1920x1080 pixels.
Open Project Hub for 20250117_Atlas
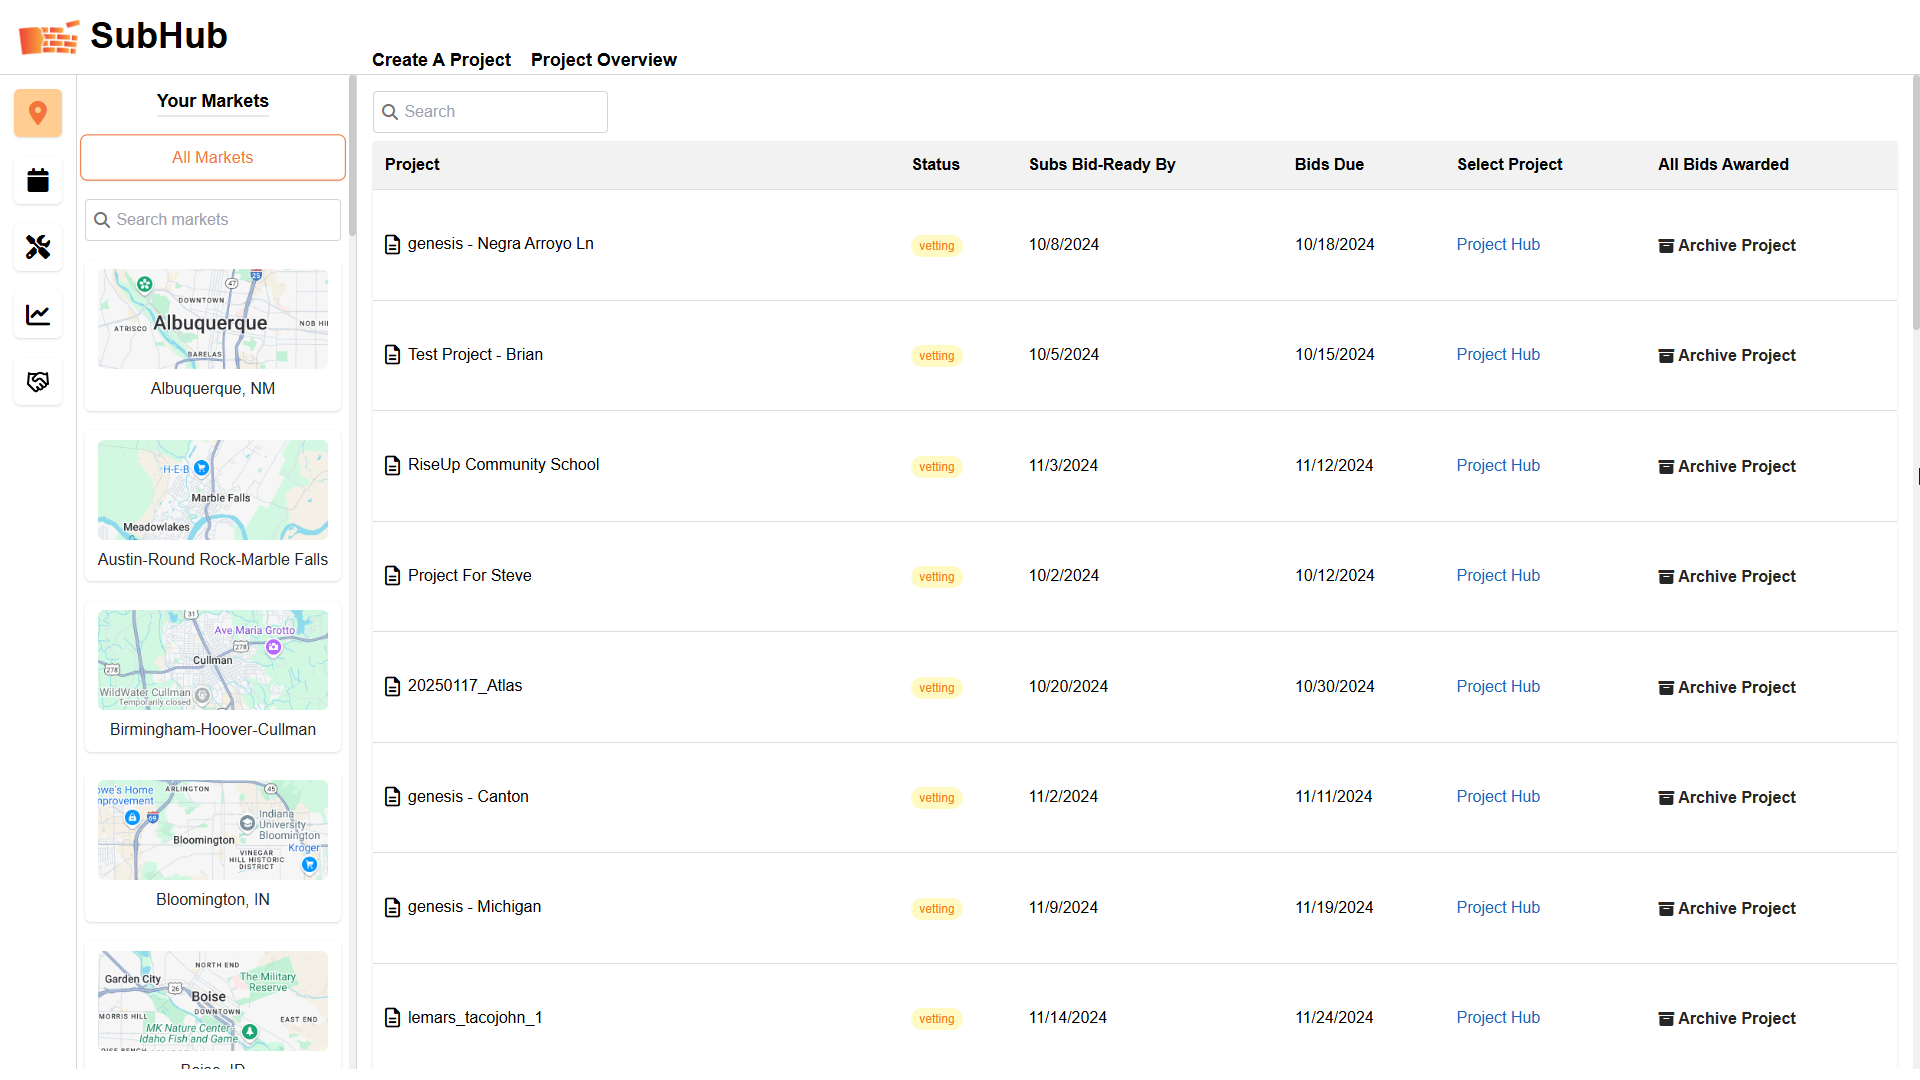point(1498,687)
